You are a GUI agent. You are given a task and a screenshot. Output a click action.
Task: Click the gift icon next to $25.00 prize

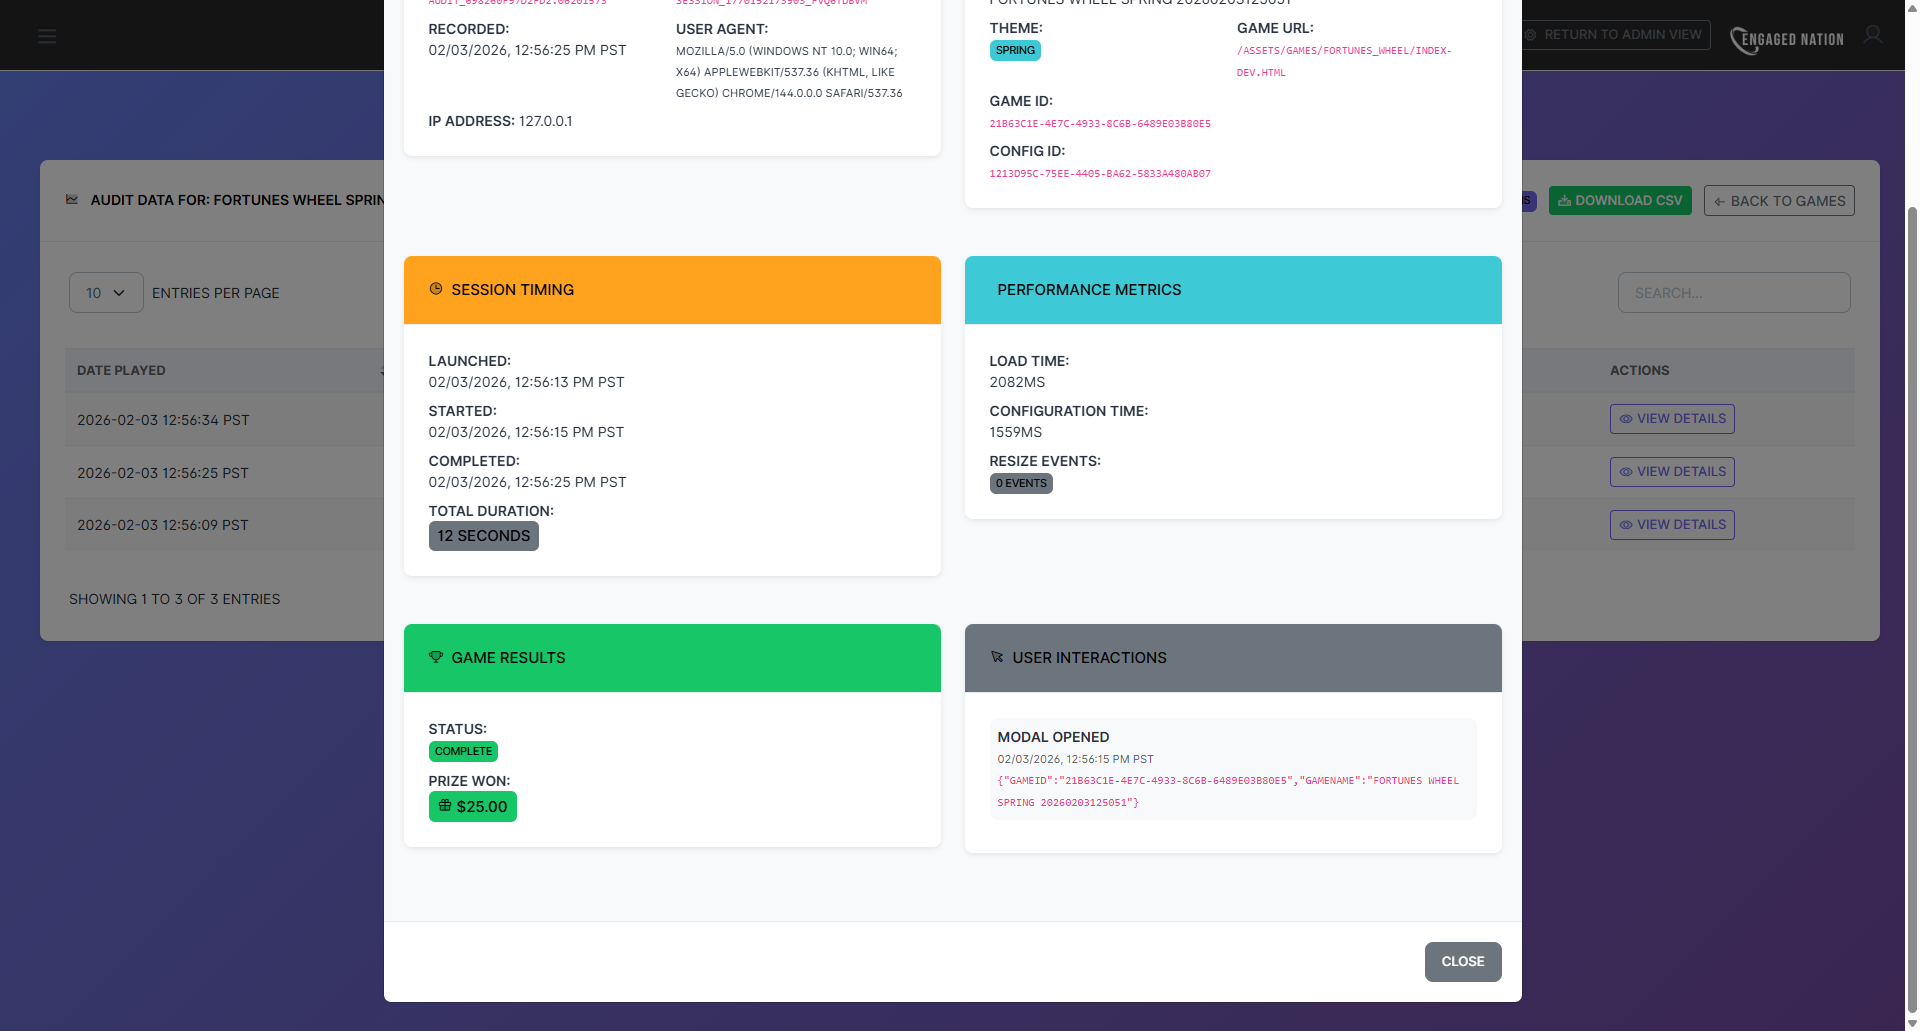pyautogui.click(x=444, y=806)
